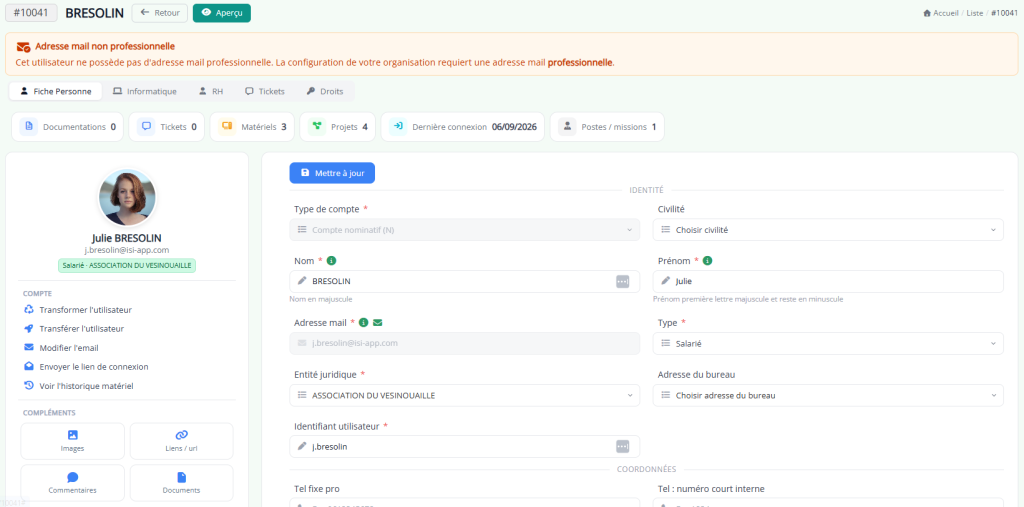Click the Envoyer le lien de connexion icon

29,367
